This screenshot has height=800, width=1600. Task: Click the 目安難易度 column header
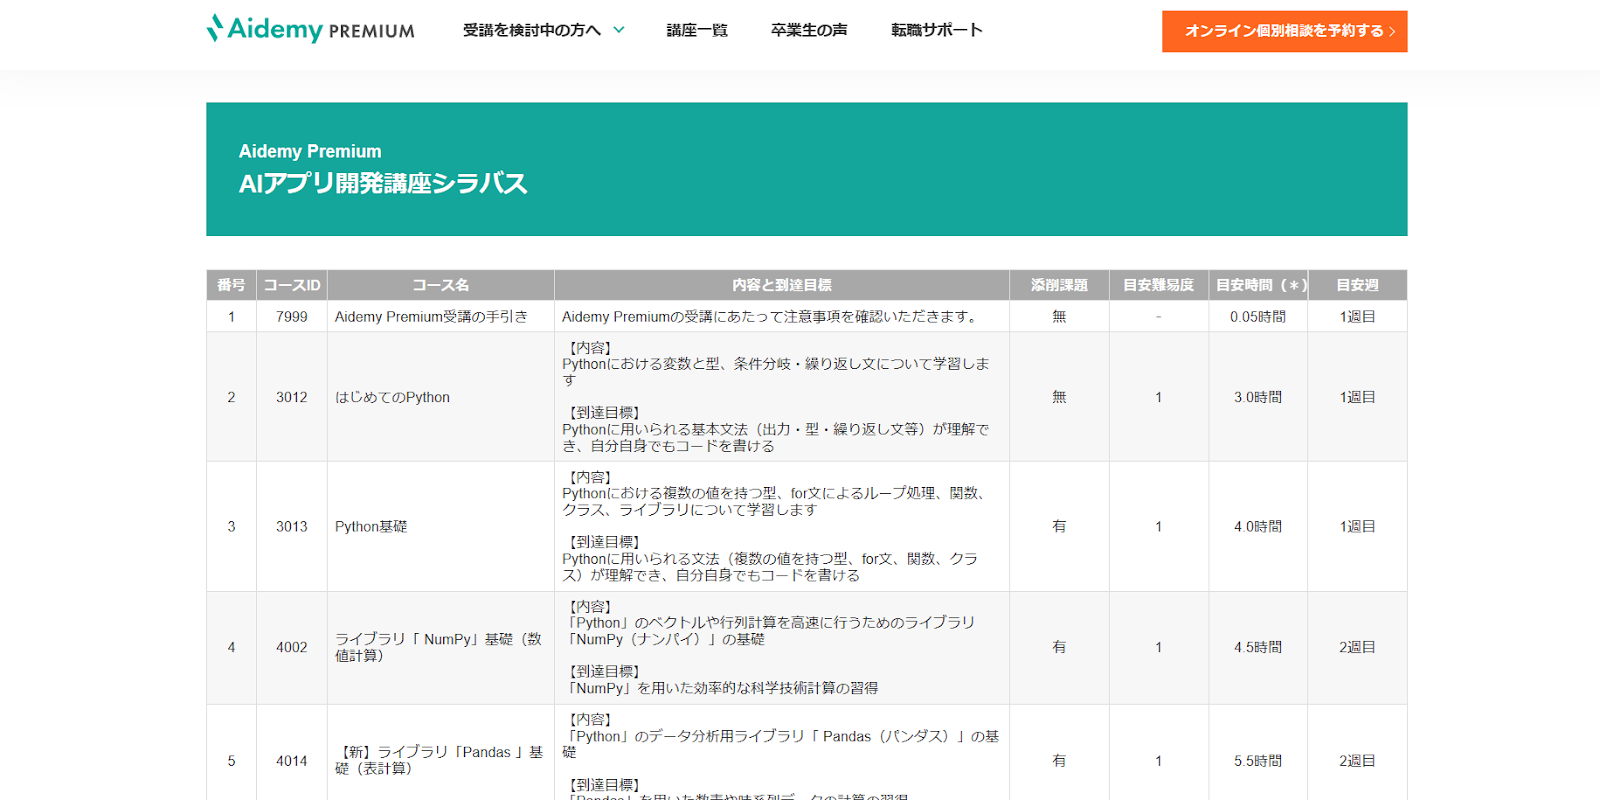1159,285
